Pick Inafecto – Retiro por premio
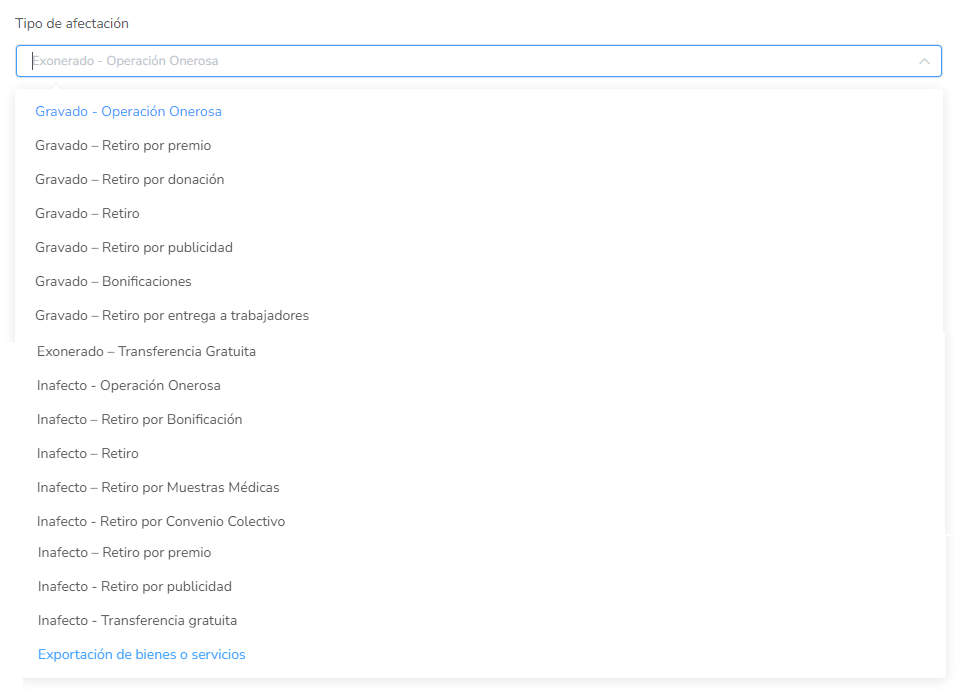 tap(125, 553)
